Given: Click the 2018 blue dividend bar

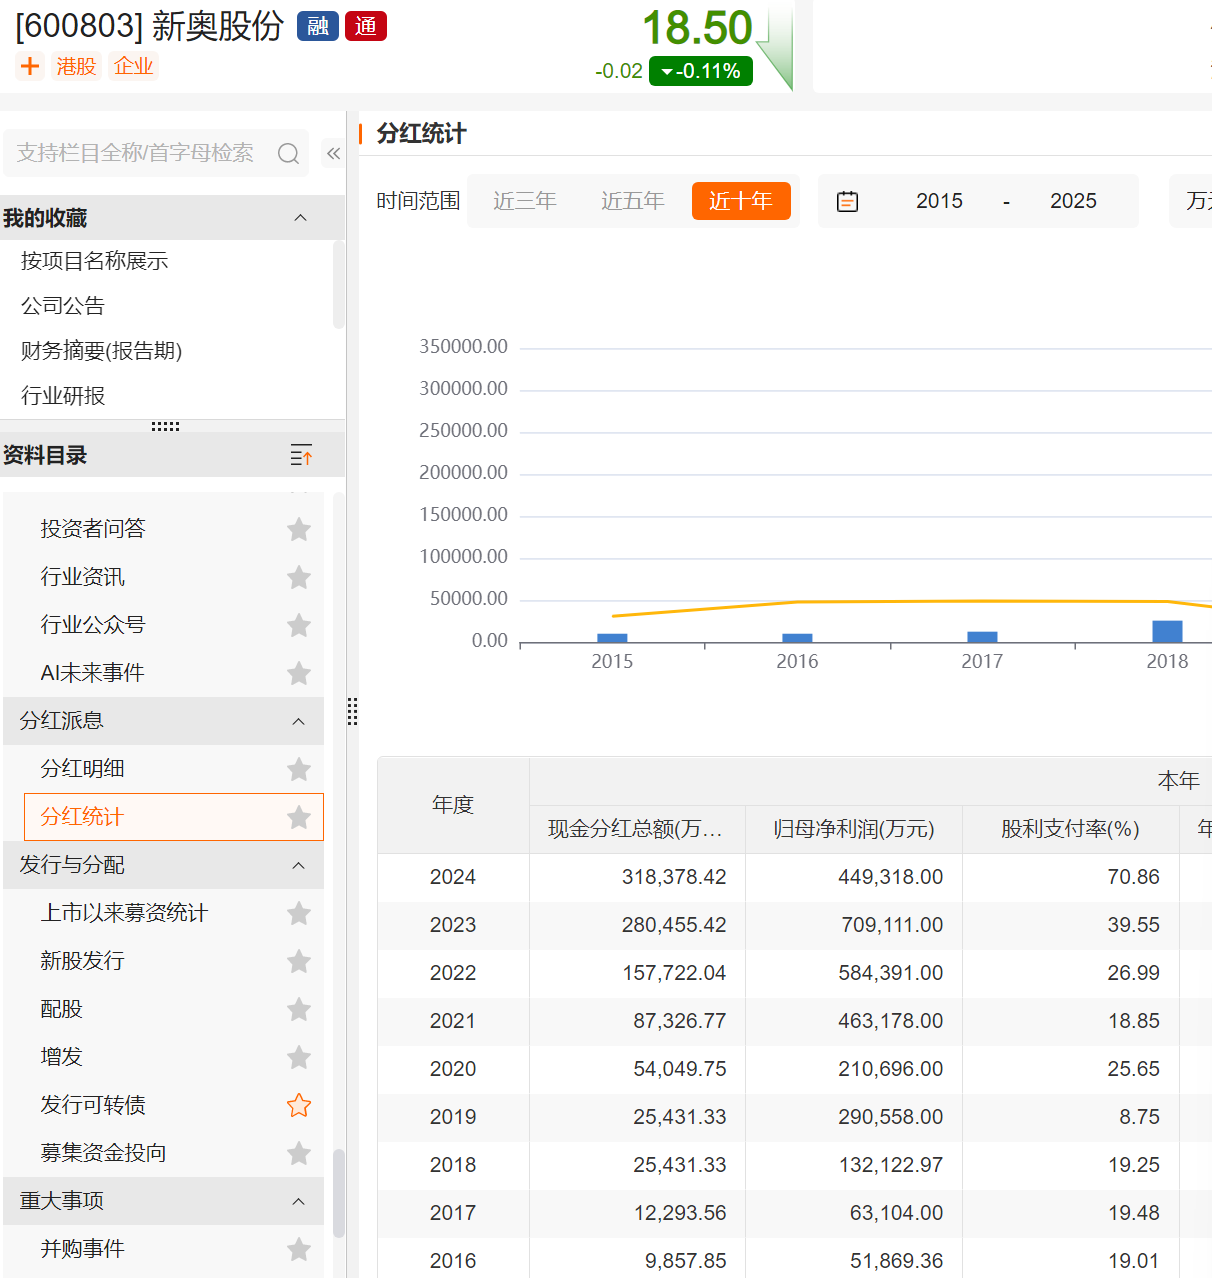Looking at the screenshot, I should (1167, 631).
